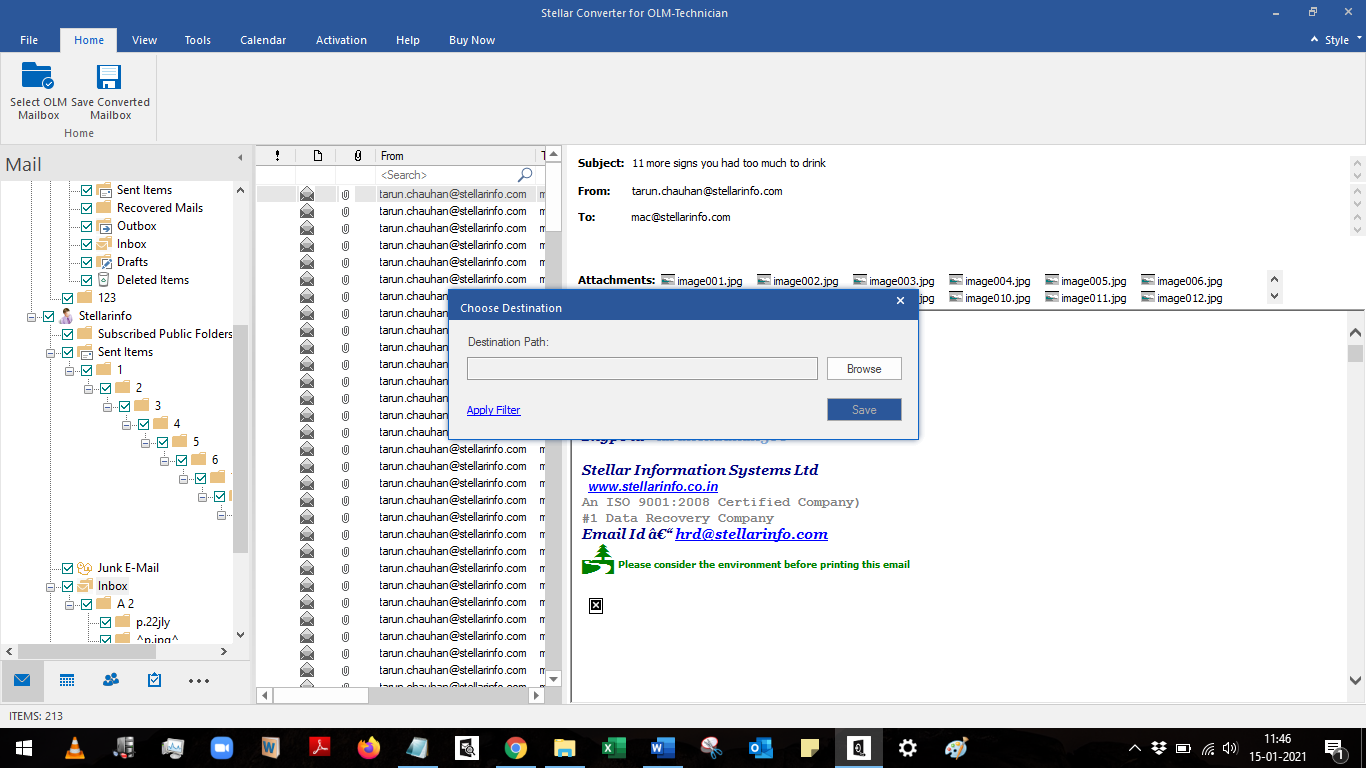This screenshot has width=1366, height=768.
Task: Open image001.jpg attachment
Action: click(x=701, y=281)
